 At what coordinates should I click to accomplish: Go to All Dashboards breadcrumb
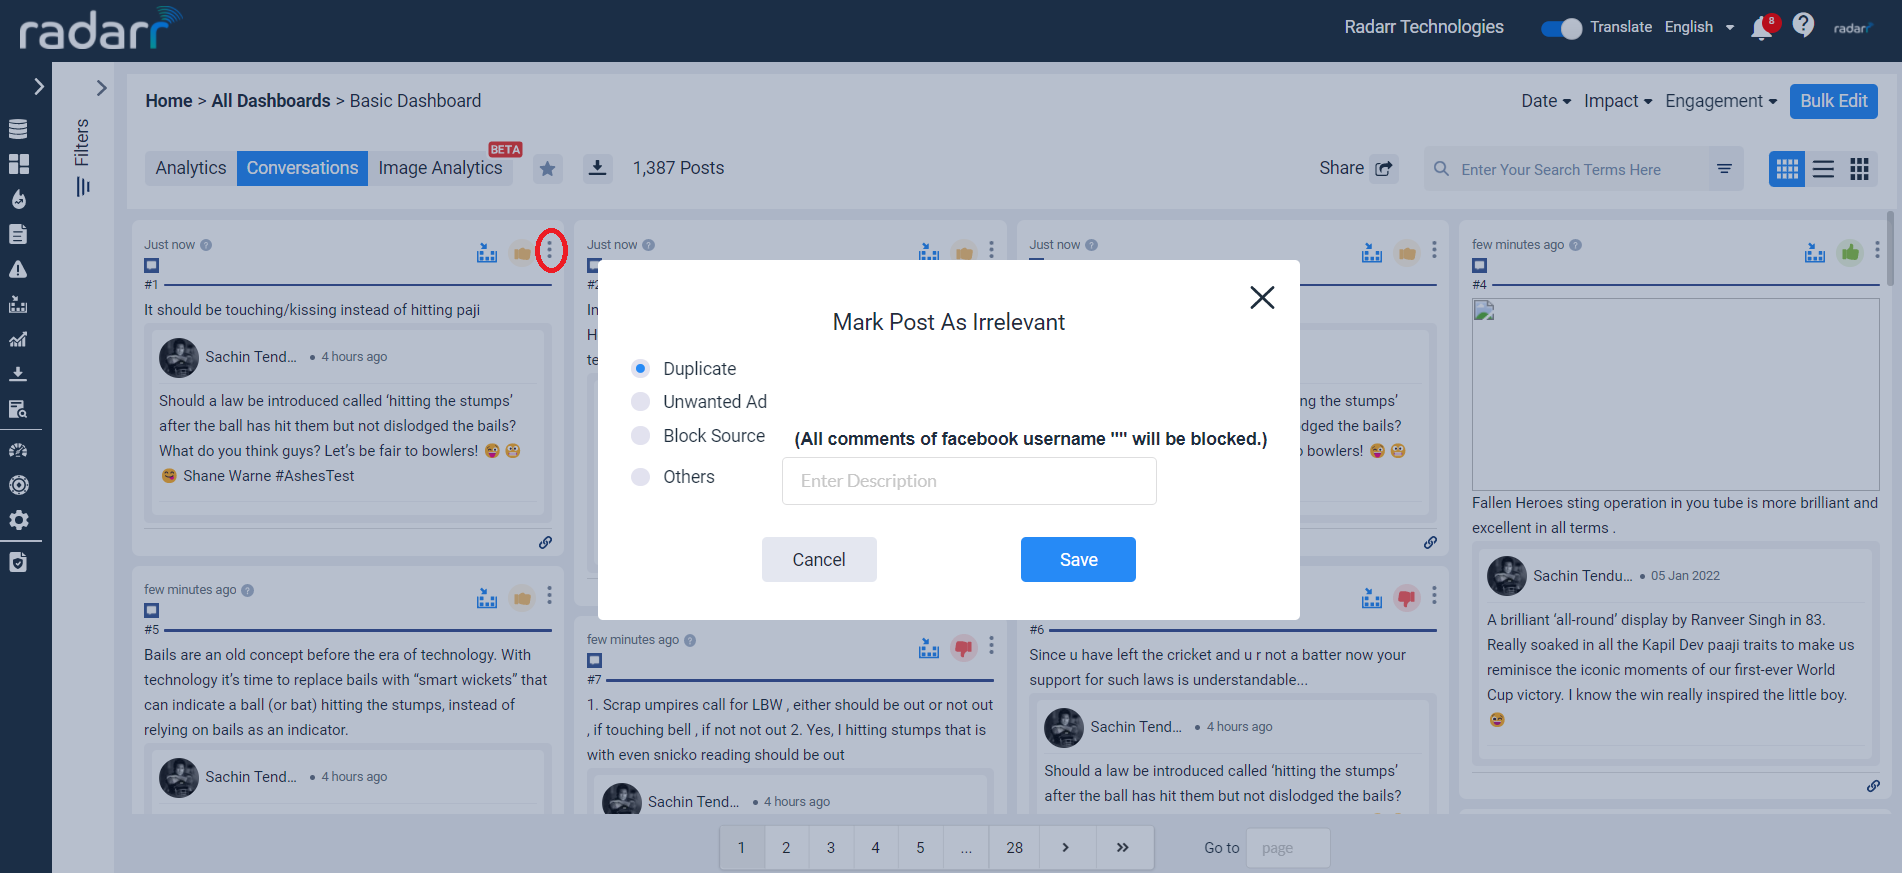point(271,101)
